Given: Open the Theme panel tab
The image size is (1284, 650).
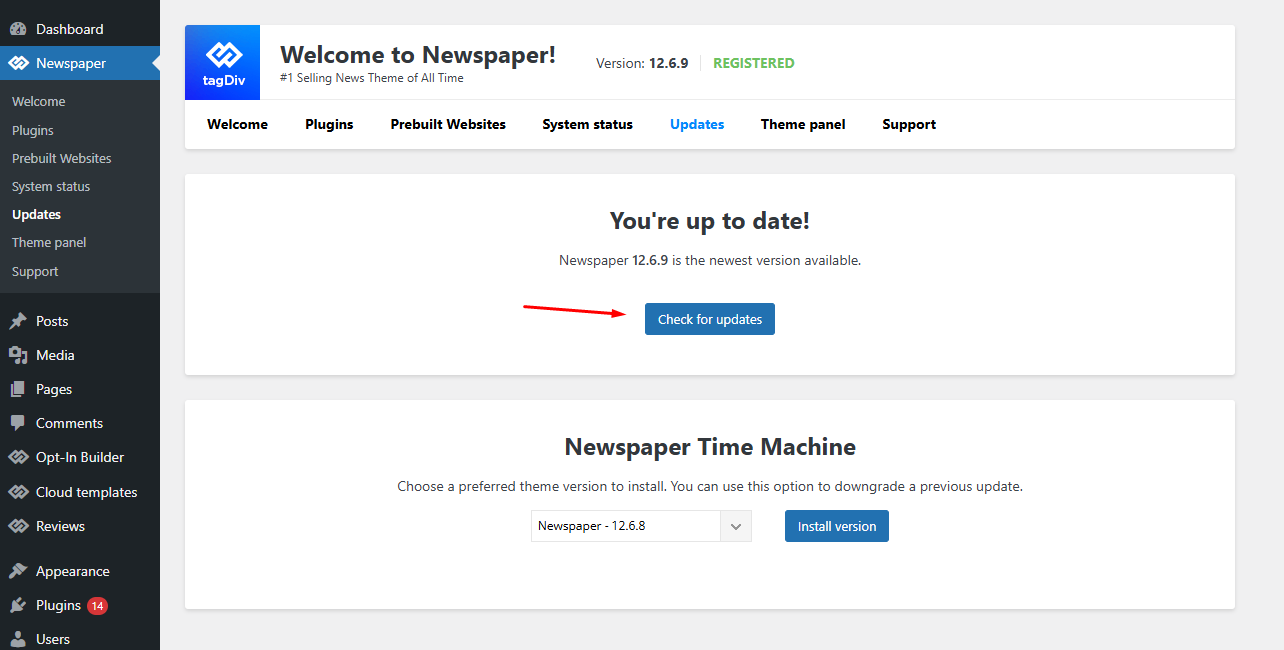Looking at the screenshot, I should (x=803, y=124).
